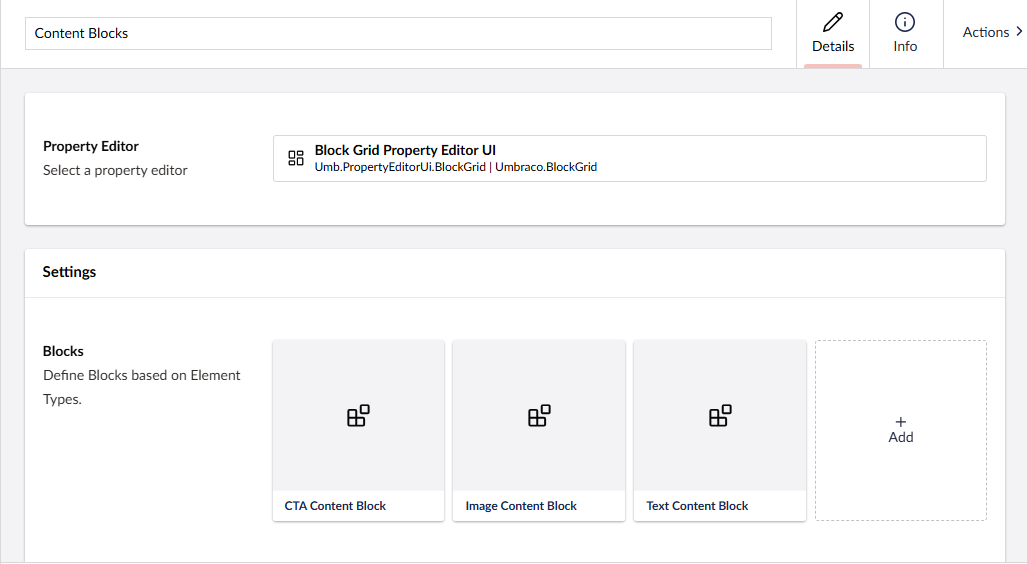Click the pencil icon on Details tab
The image size is (1027, 564).
pos(833,22)
